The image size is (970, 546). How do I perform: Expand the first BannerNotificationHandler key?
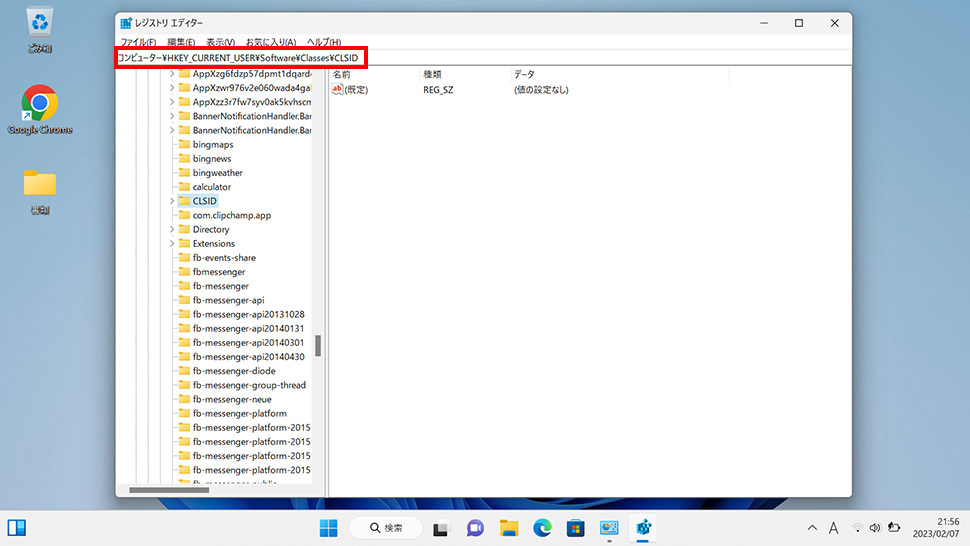[x=172, y=116]
